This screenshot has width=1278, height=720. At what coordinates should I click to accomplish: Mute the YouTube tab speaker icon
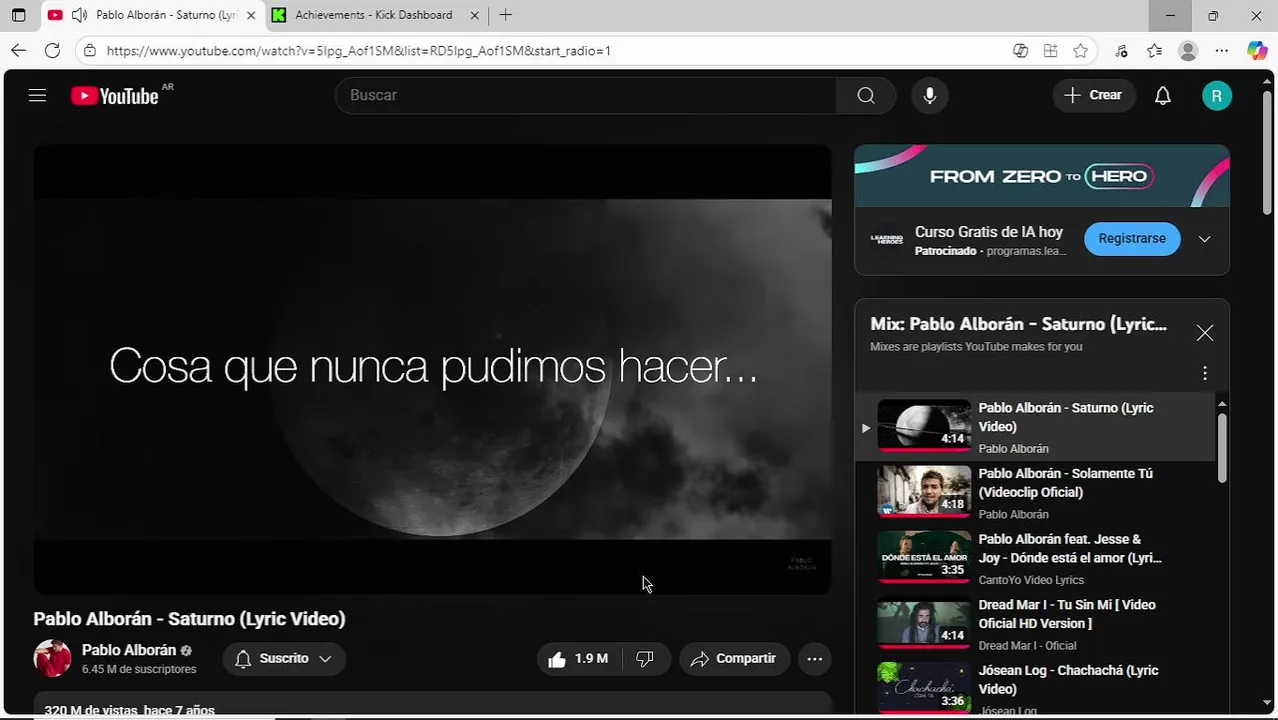79,15
